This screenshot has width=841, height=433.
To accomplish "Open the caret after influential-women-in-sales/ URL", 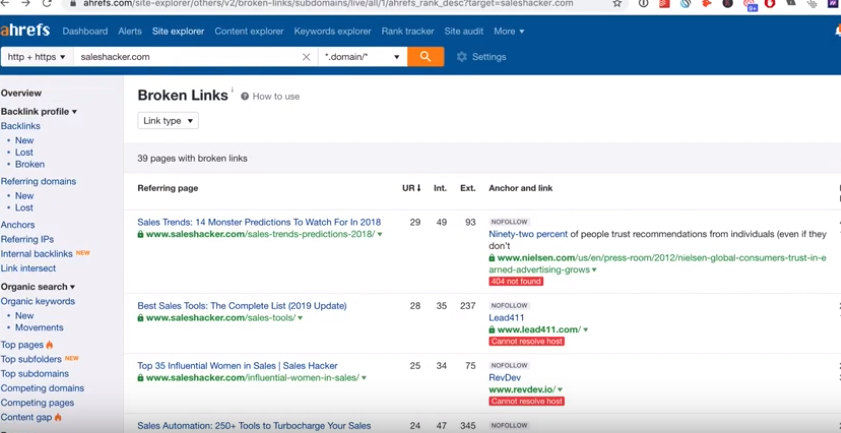I will 364,378.
